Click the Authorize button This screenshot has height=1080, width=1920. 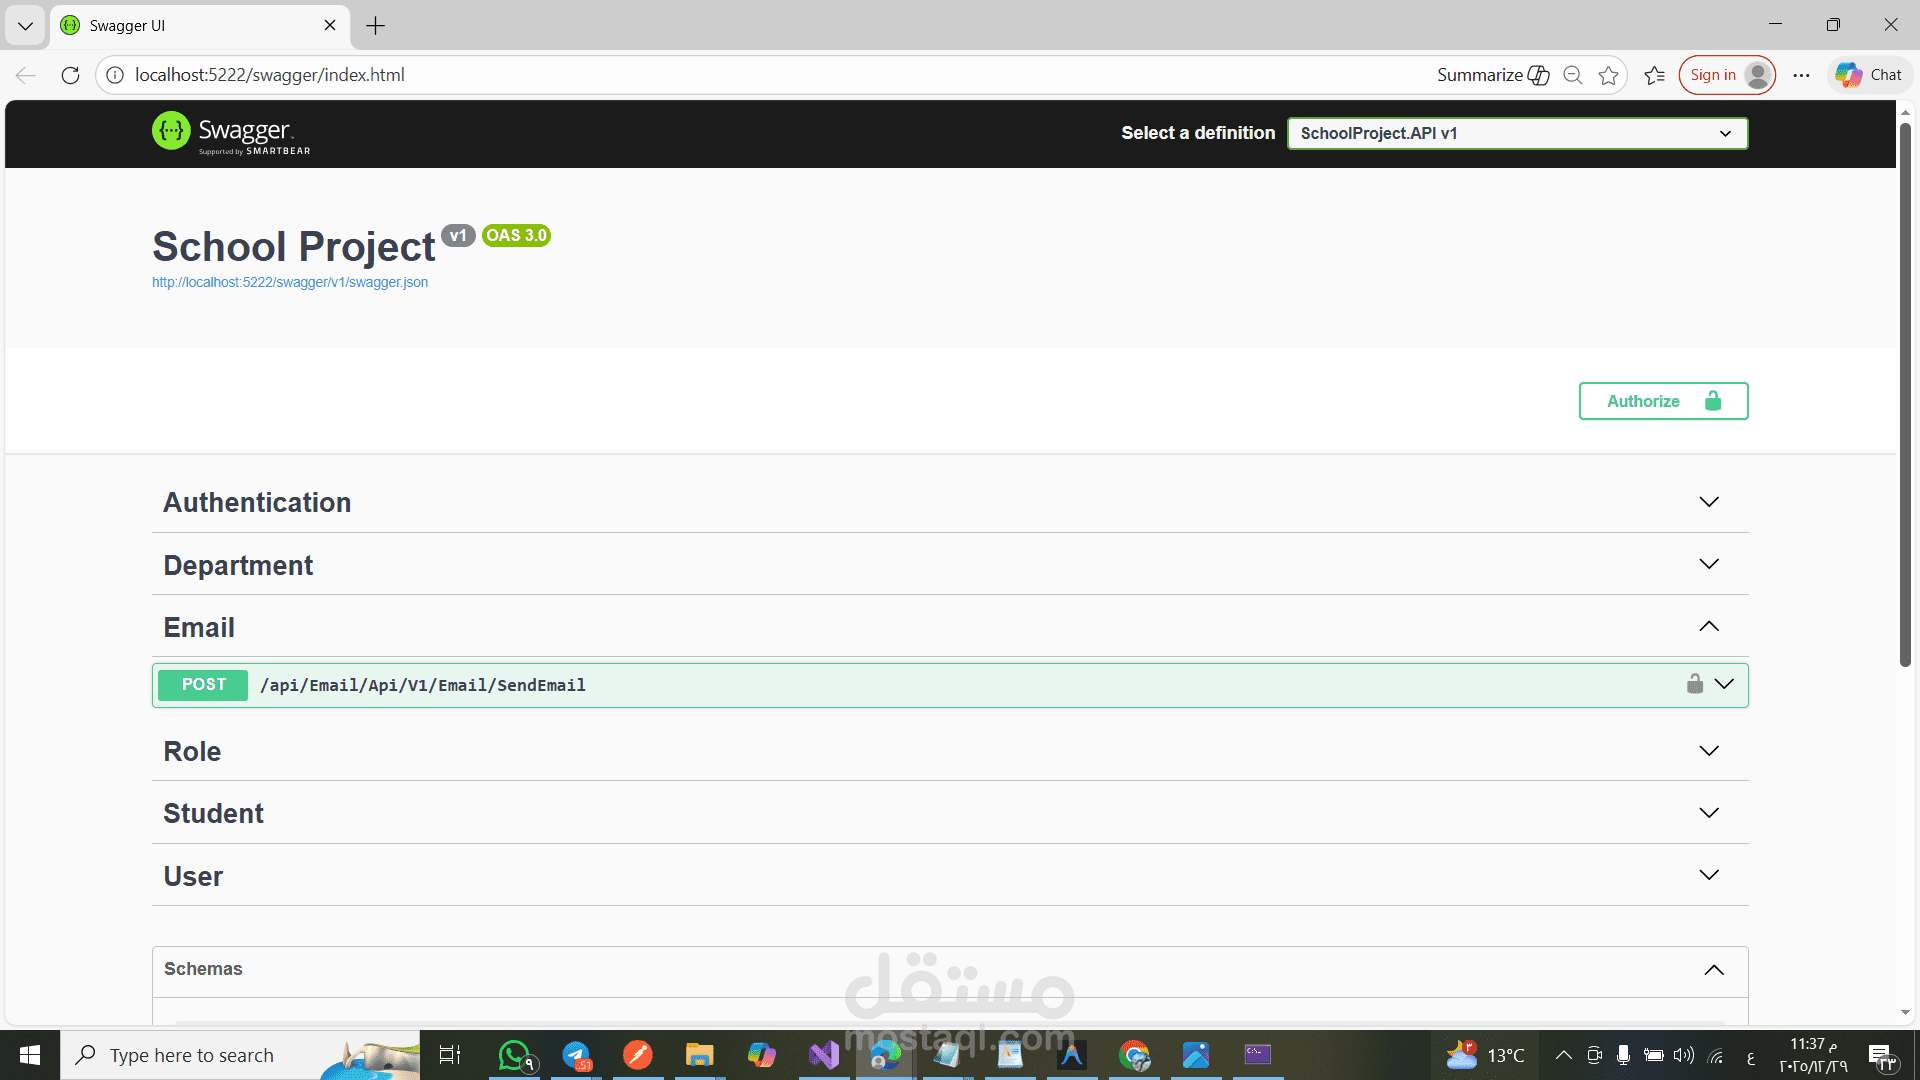click(1663, 401)
